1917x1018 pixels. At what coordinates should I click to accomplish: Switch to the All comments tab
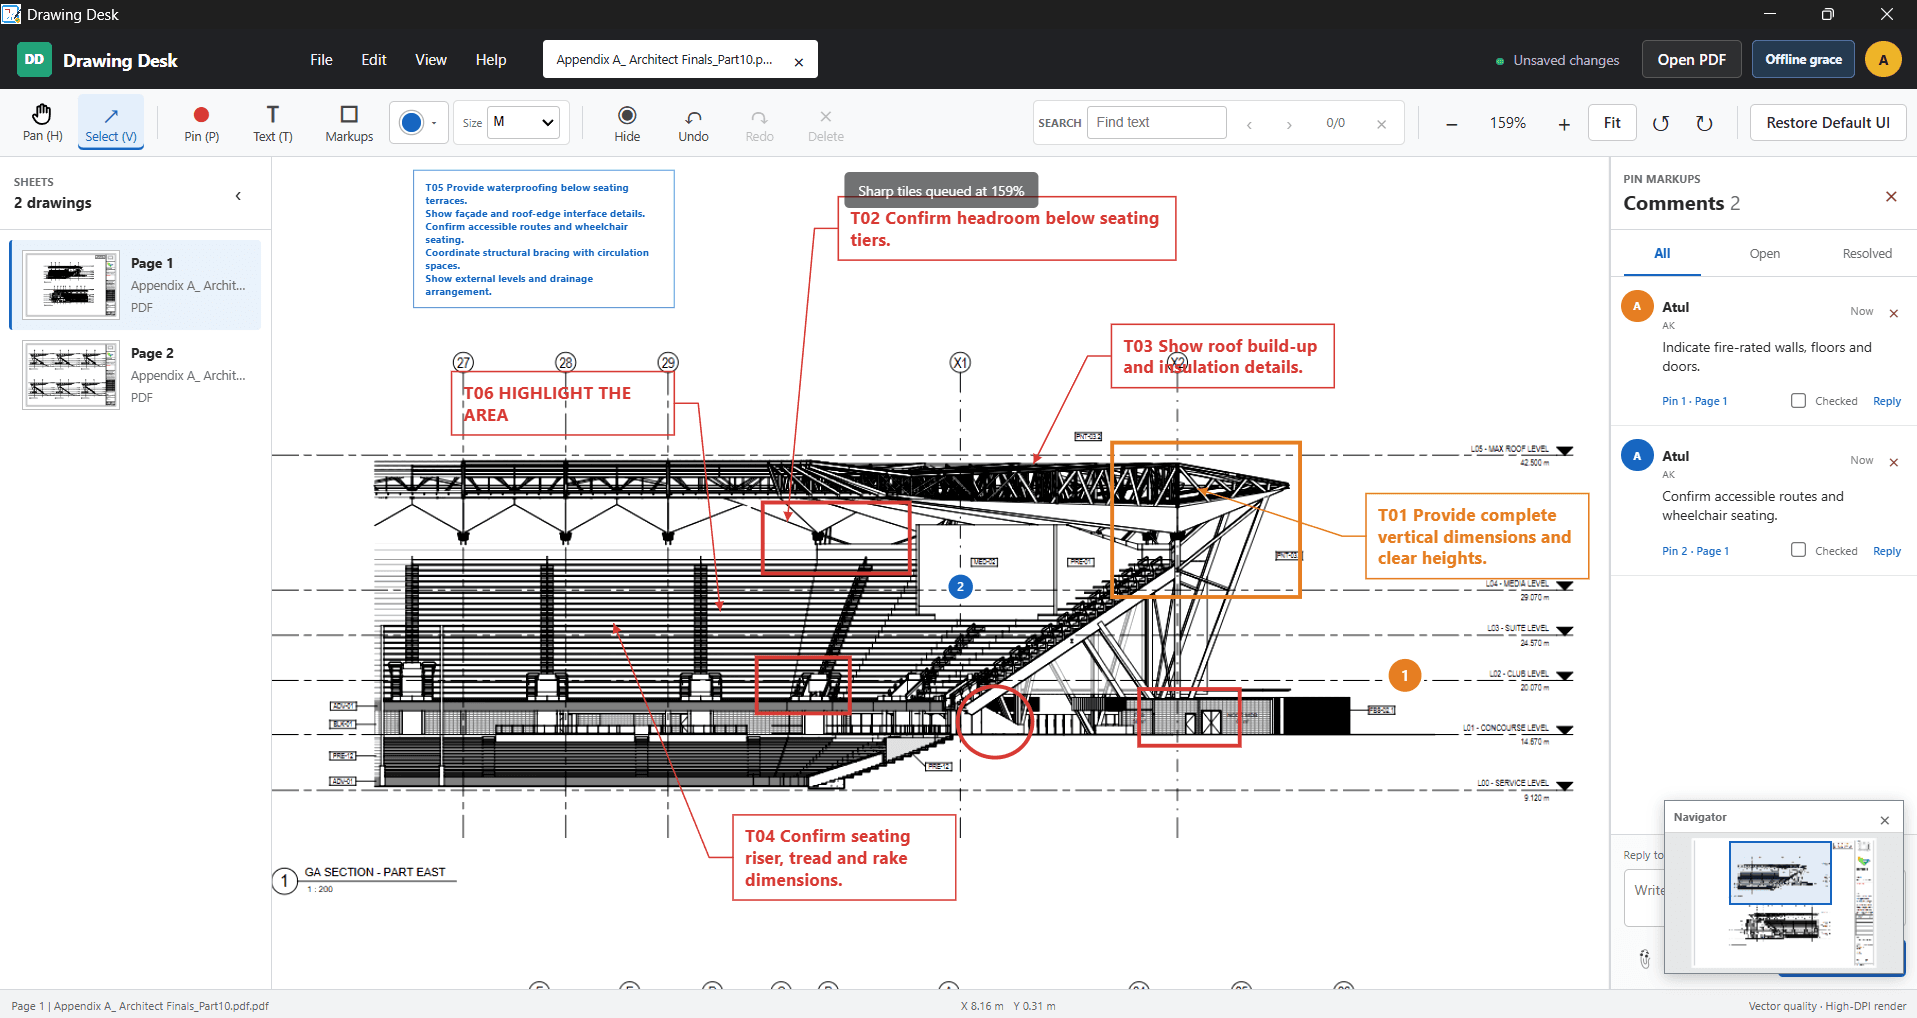[1662, 254]
